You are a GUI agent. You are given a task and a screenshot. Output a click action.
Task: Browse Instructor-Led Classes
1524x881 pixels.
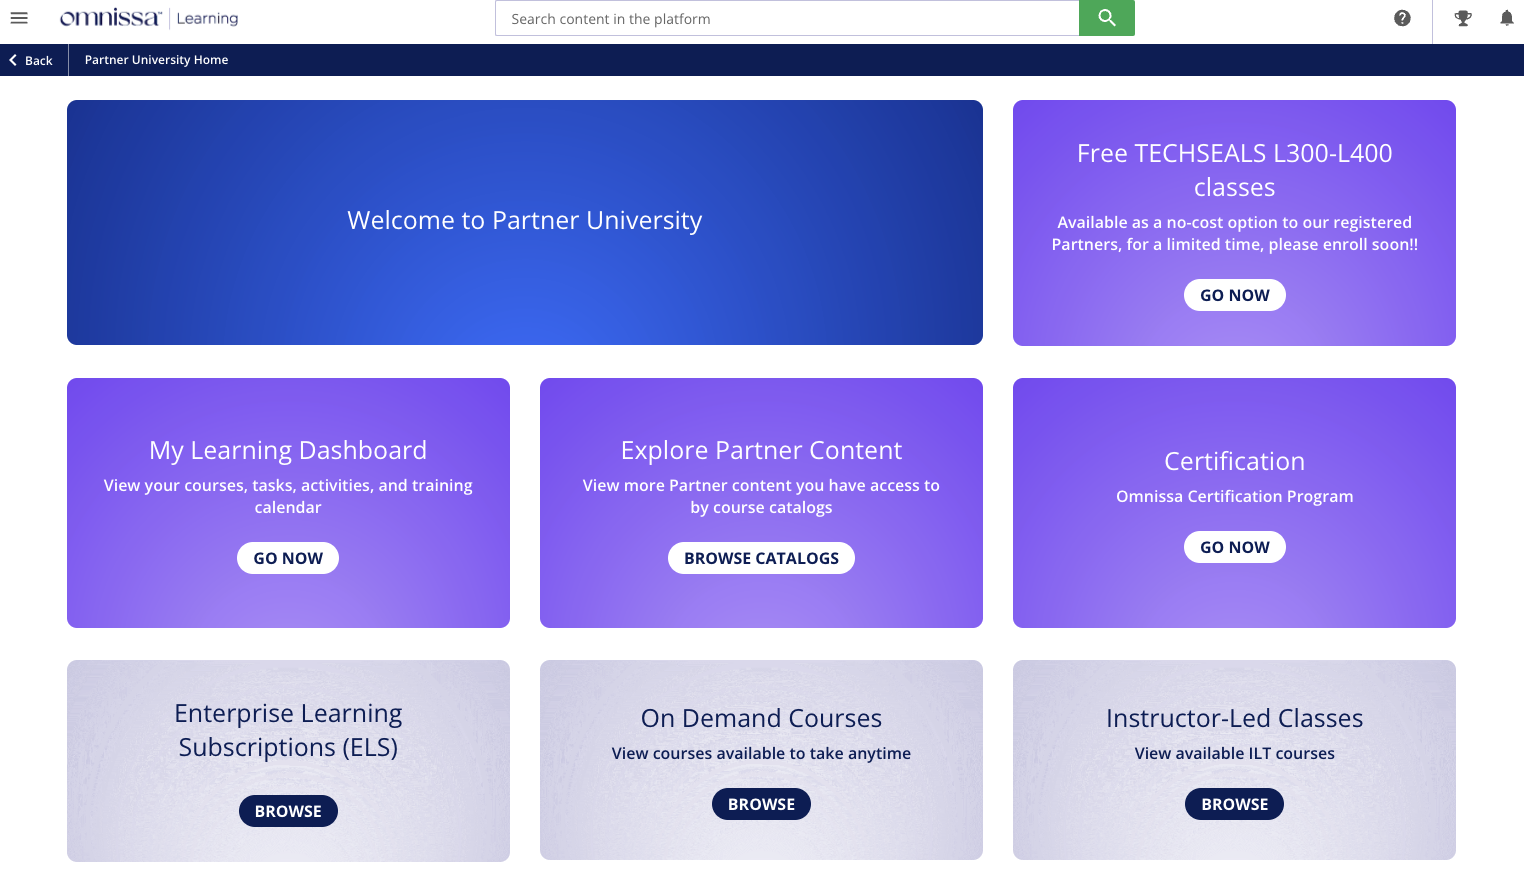[x=1234, y=804]
